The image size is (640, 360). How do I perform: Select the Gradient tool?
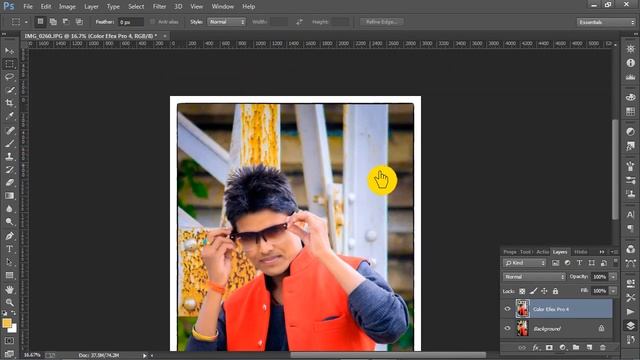9,196
